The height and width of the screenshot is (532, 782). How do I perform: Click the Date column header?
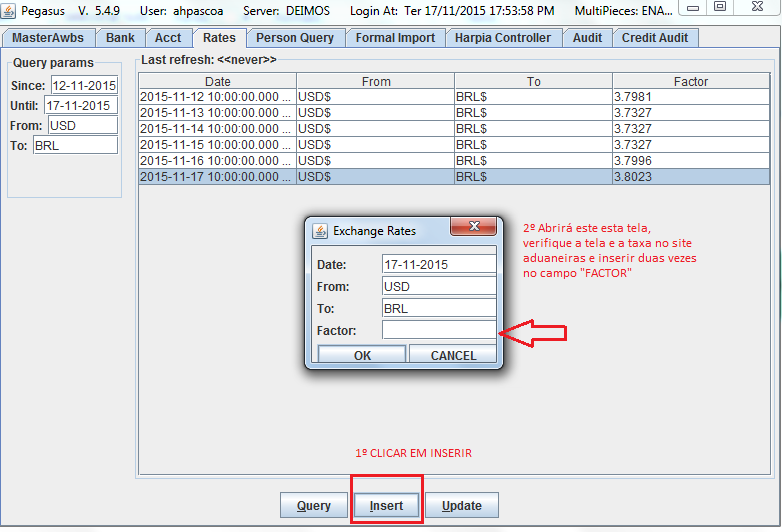(217, 81)
